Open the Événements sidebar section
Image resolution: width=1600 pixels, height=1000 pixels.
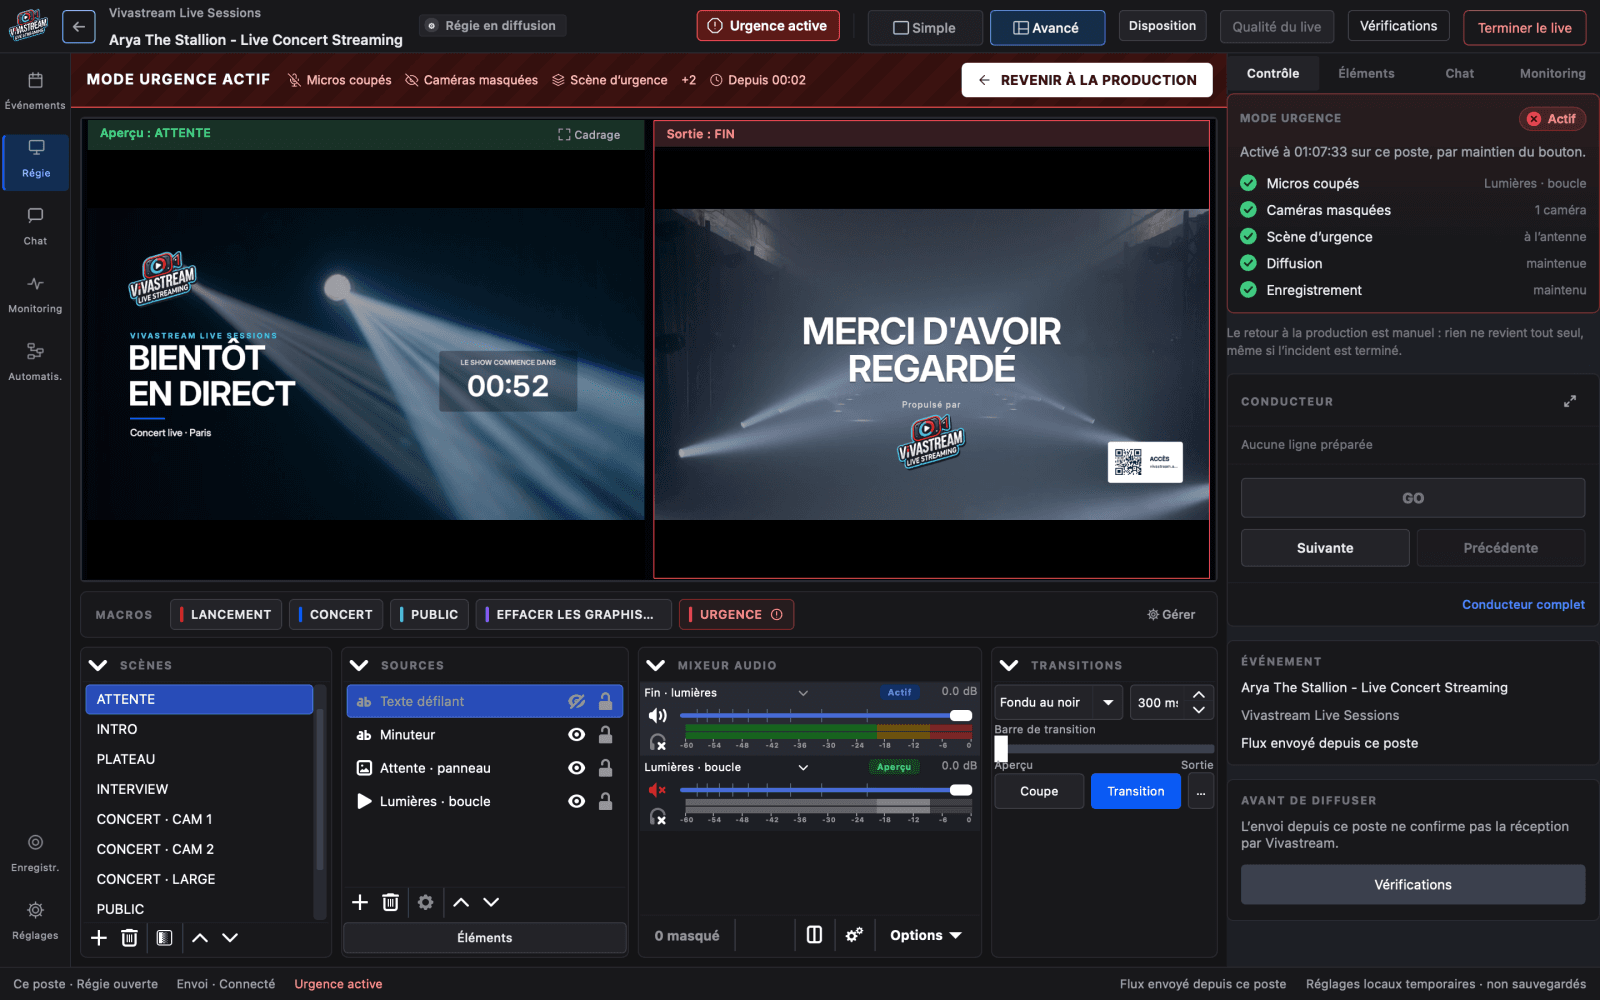click(x=35, y=91)
